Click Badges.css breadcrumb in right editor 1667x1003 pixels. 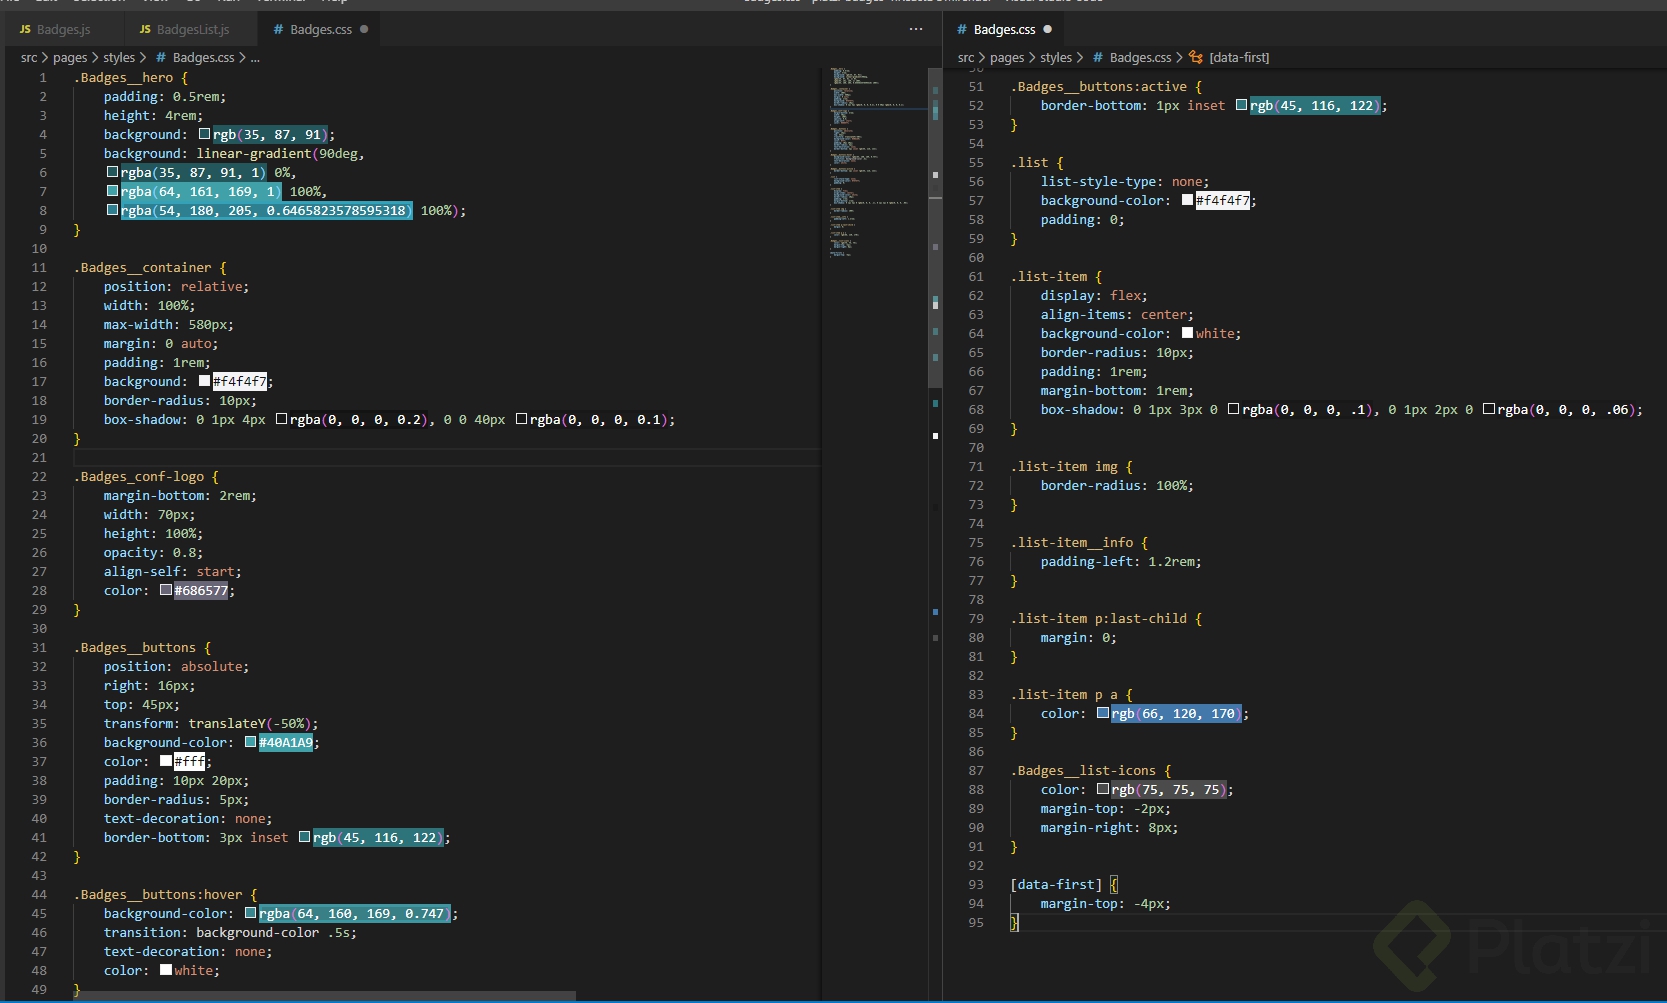coord(1140,58)
